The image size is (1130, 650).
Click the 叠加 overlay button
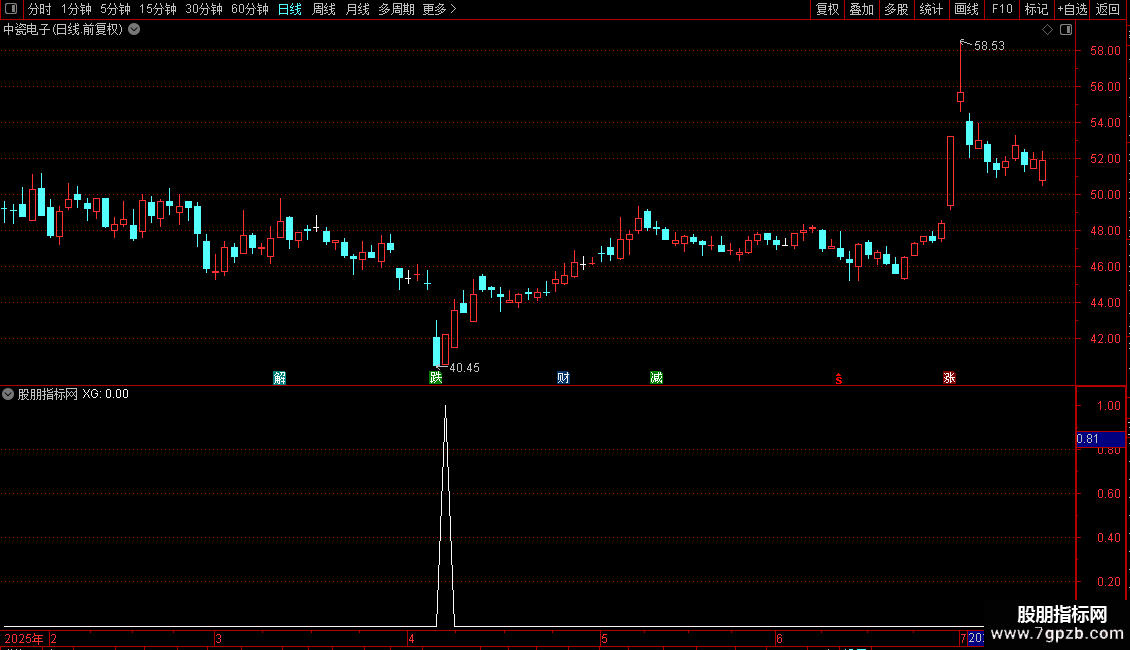pos(861,9)
